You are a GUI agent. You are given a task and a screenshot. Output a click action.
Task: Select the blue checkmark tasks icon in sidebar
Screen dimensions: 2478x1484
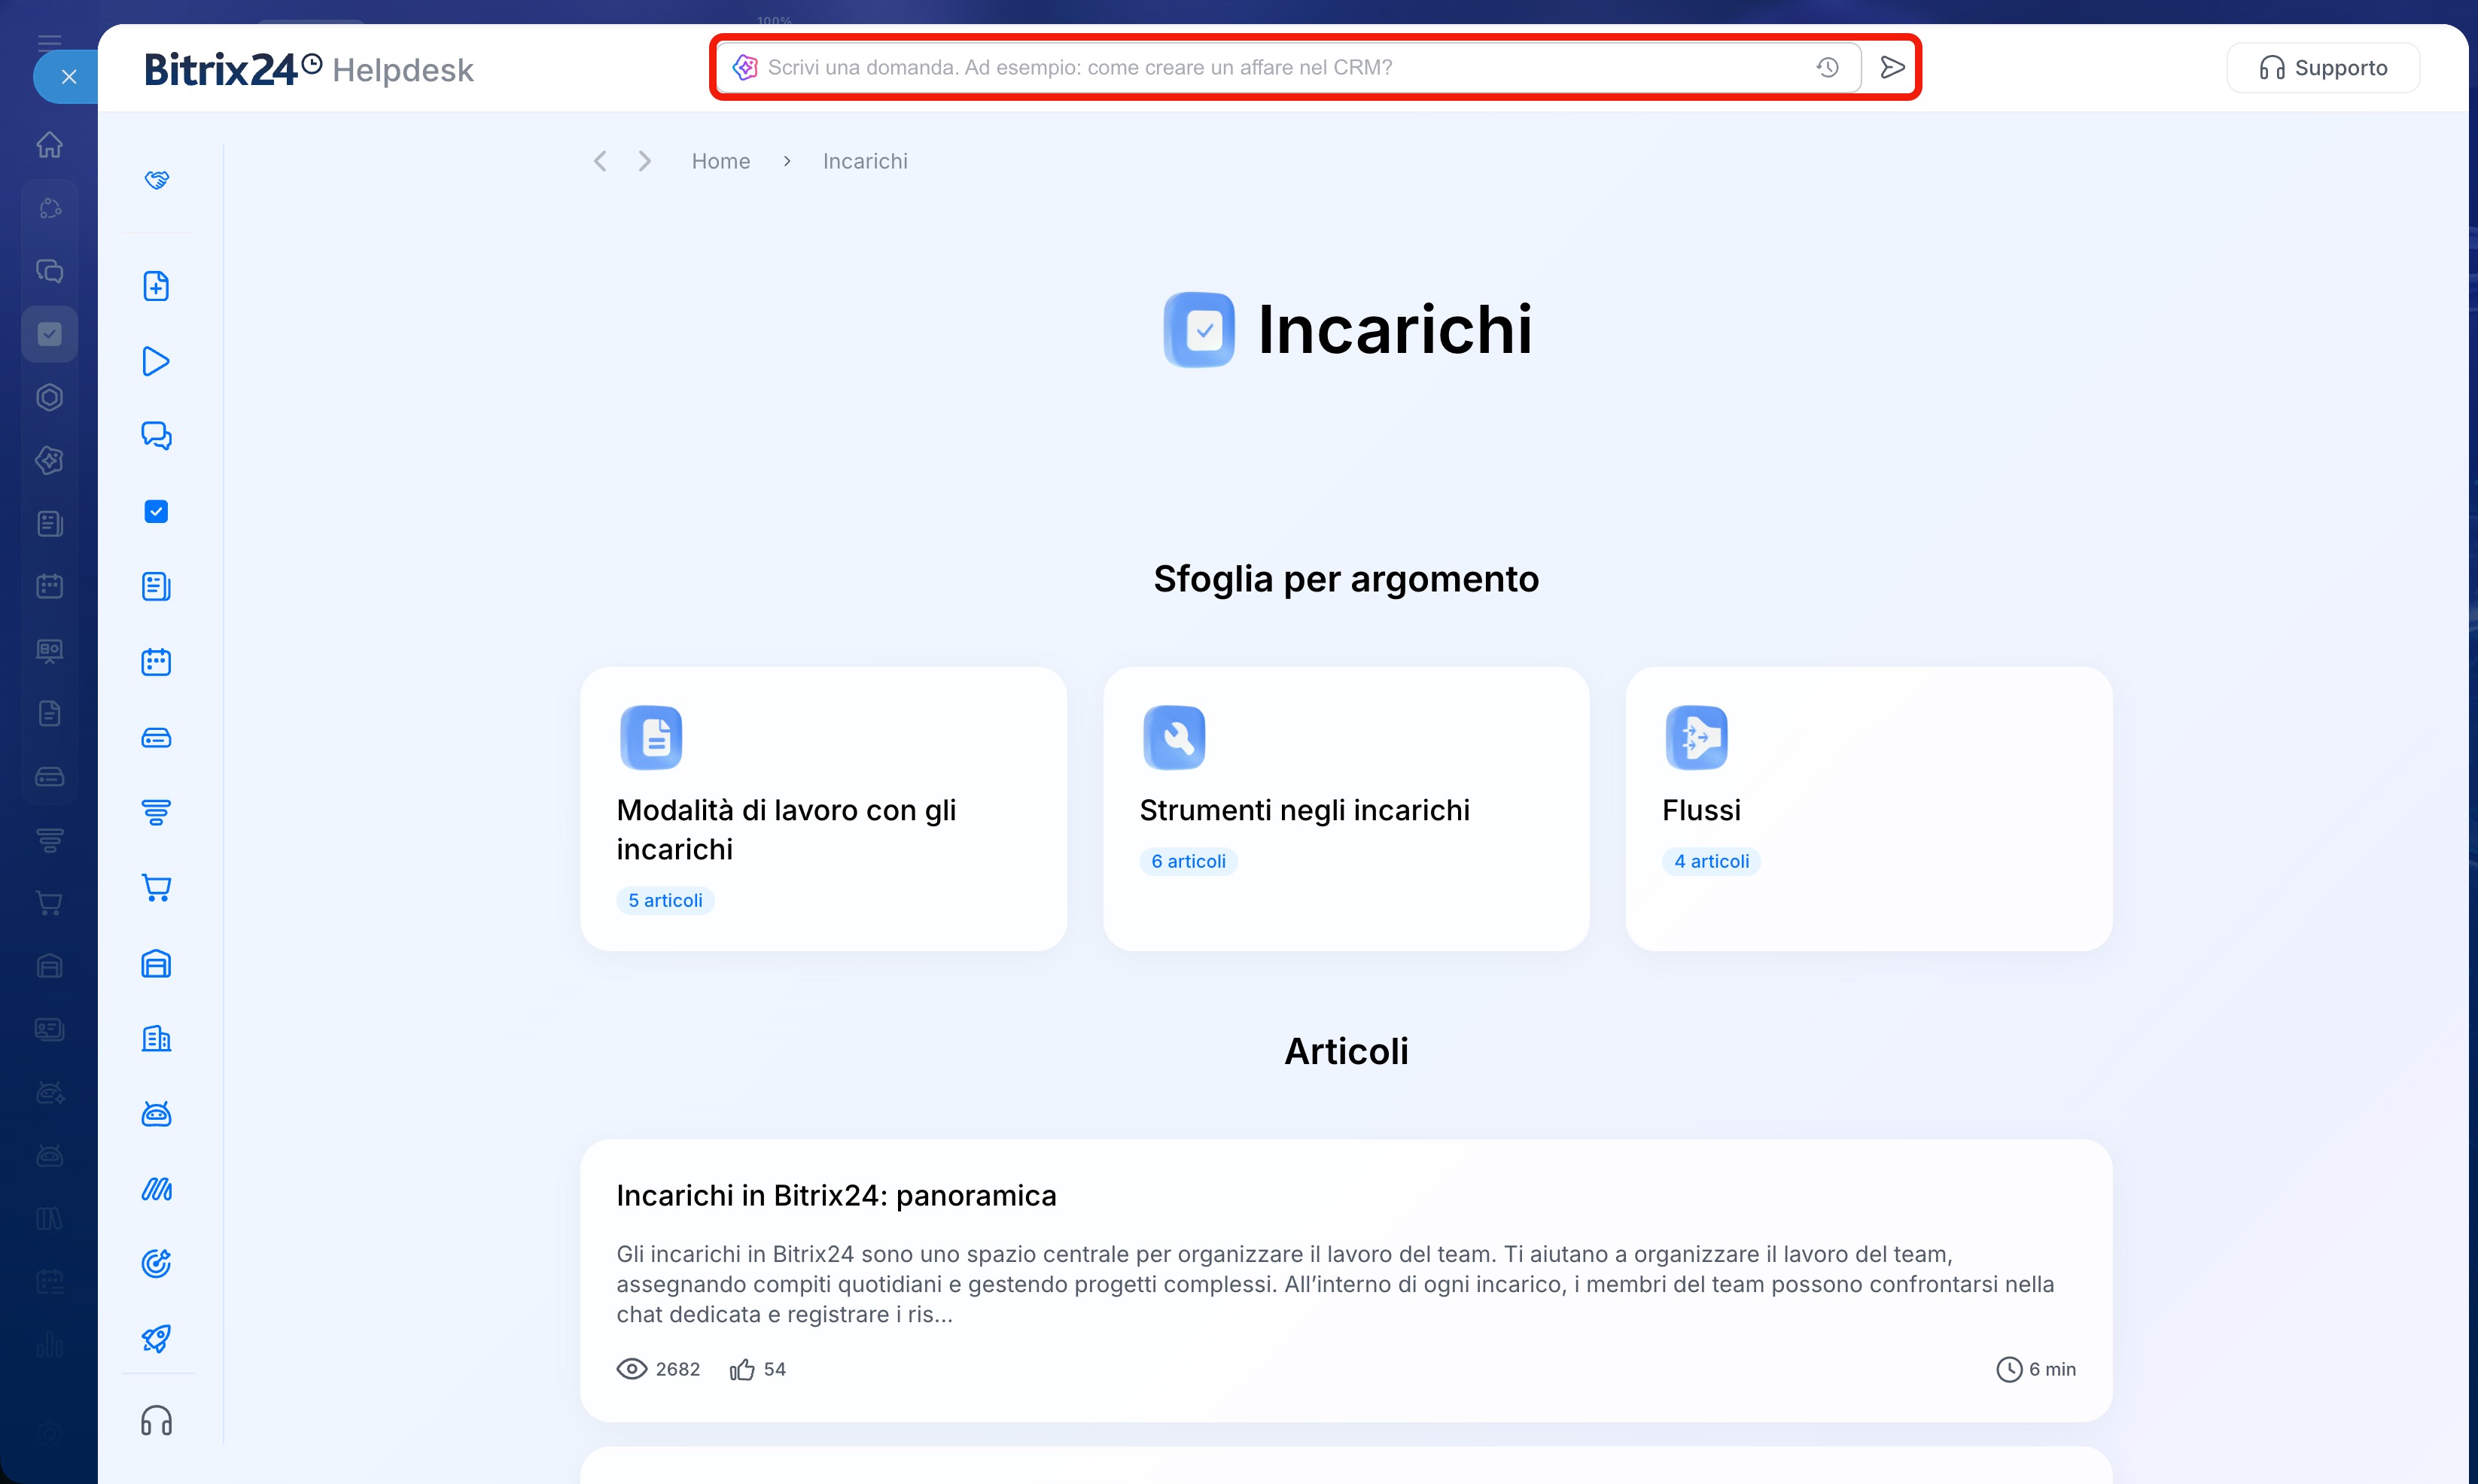pyautogui.click(x=156, y=512)
